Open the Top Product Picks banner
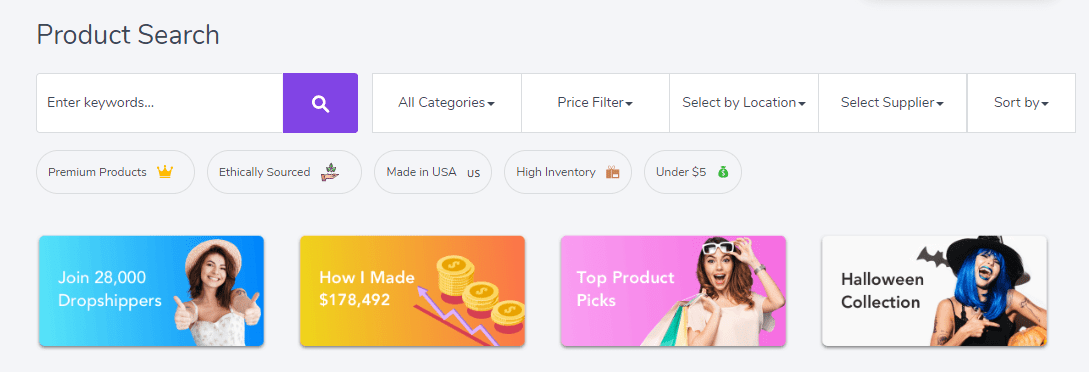This screenshot has height=372, width=1089. point(673,291)
